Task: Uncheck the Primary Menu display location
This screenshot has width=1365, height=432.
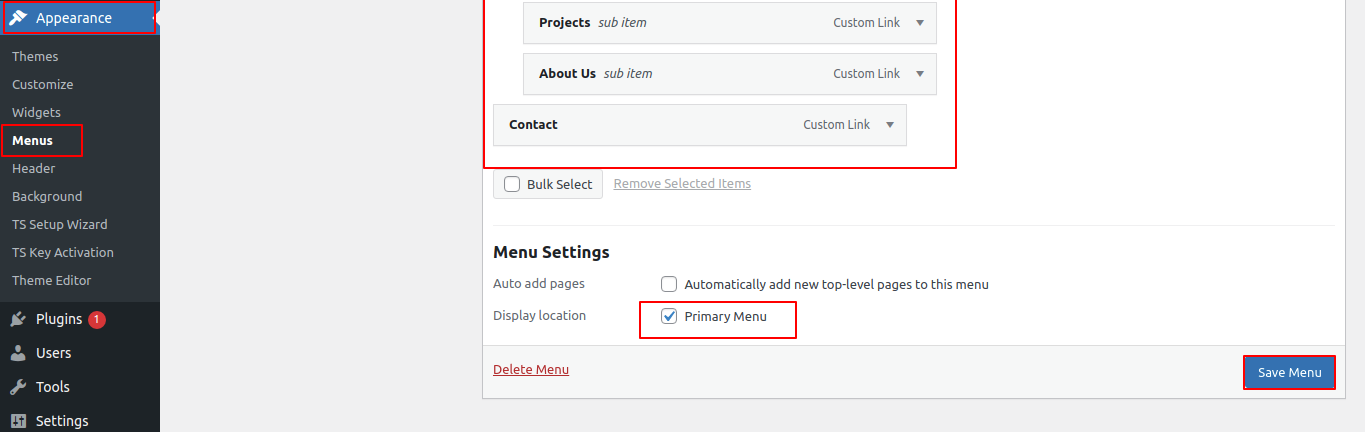Action: pyautogui.click(x=669, y=317)
